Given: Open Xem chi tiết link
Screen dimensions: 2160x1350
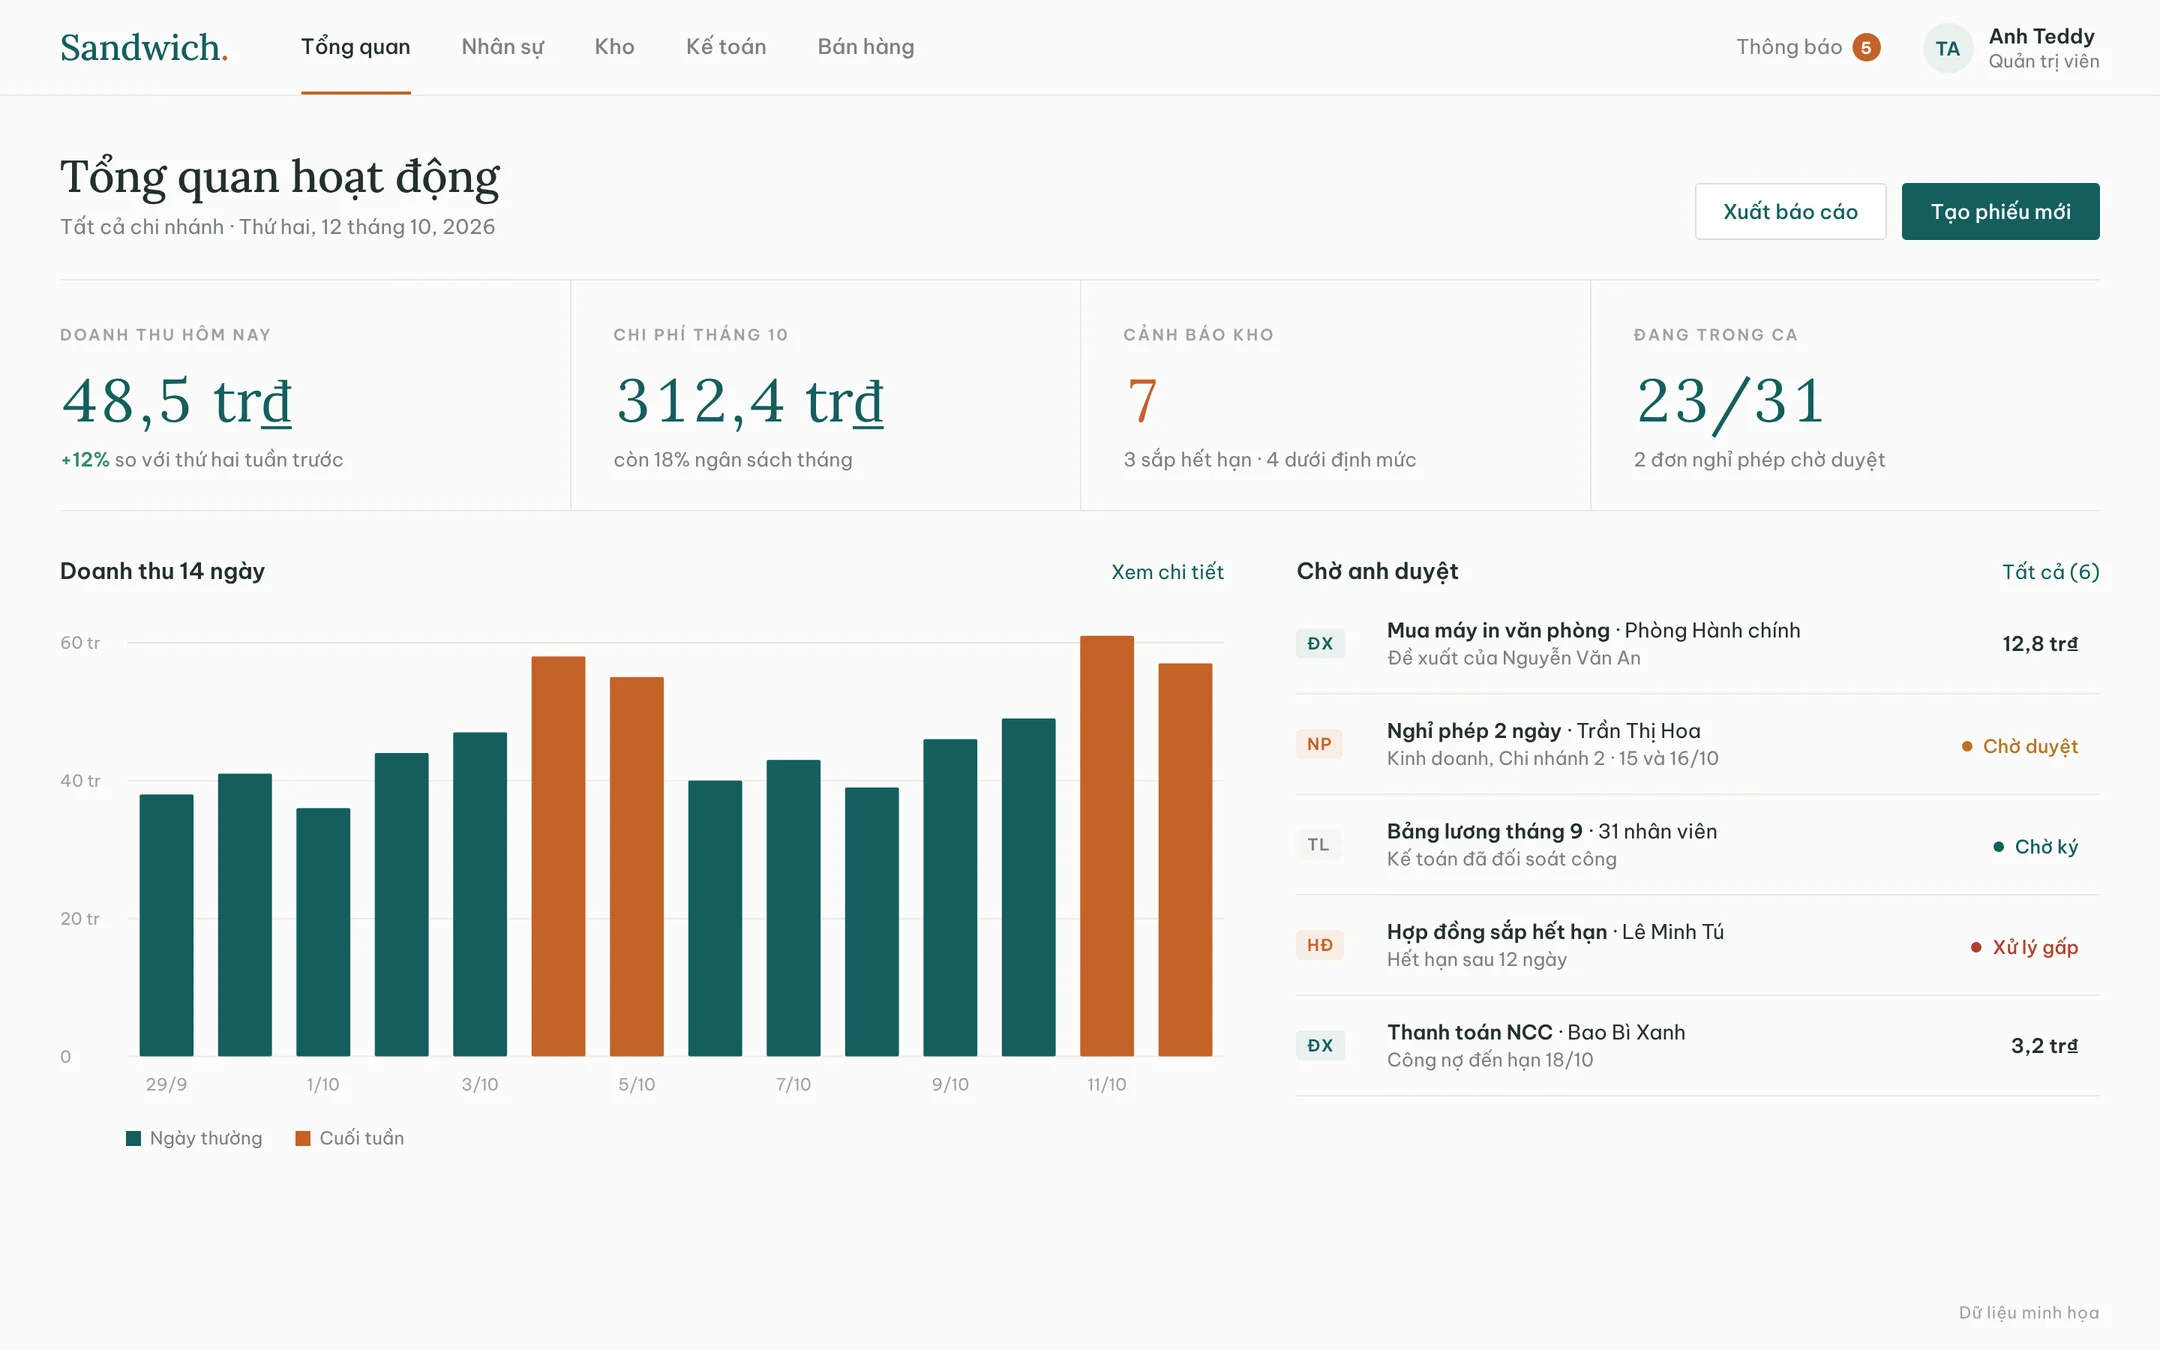Looking at the screenshot, I should pyautogui.click(x=1167, y=572).
